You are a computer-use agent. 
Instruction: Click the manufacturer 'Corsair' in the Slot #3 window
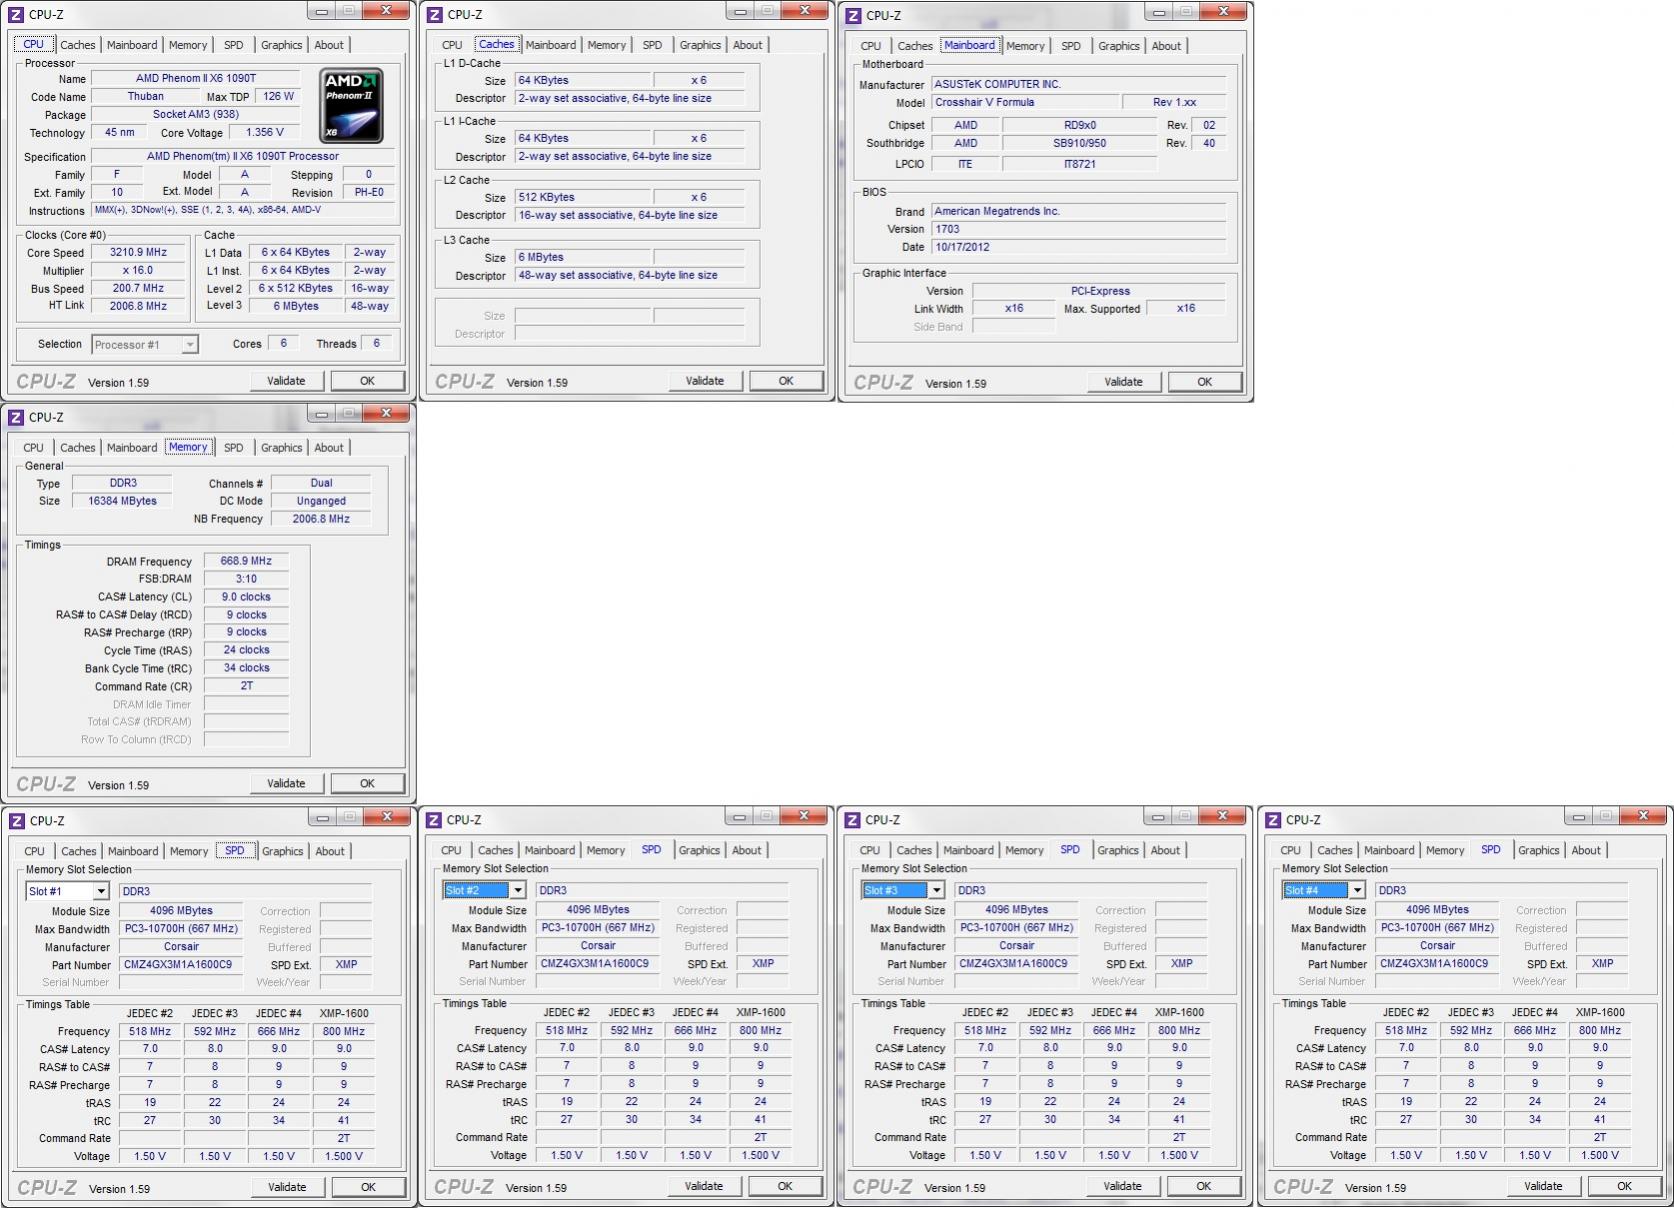(1017, 946)
